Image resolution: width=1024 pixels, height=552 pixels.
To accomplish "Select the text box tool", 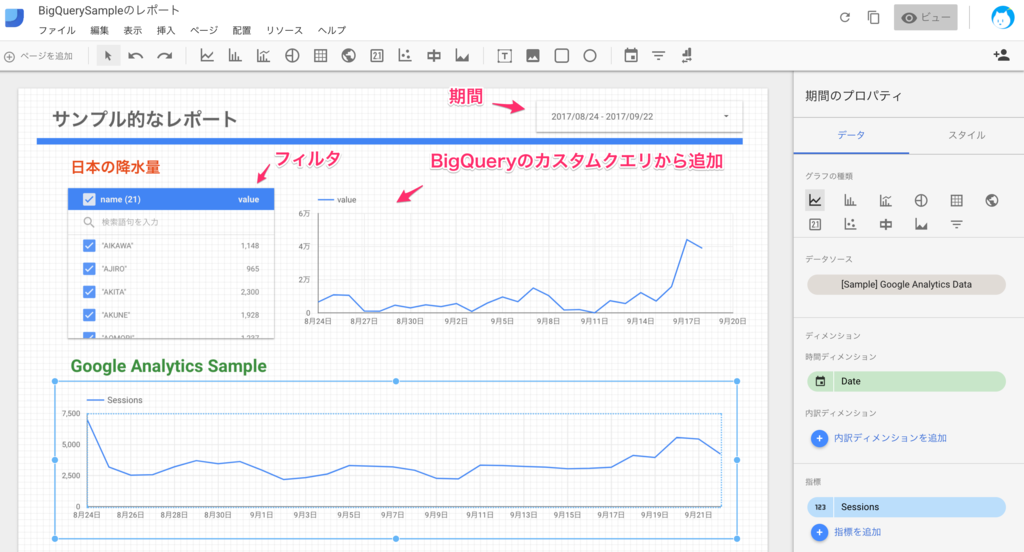I will pyautogui.click(x=504, y=56).
